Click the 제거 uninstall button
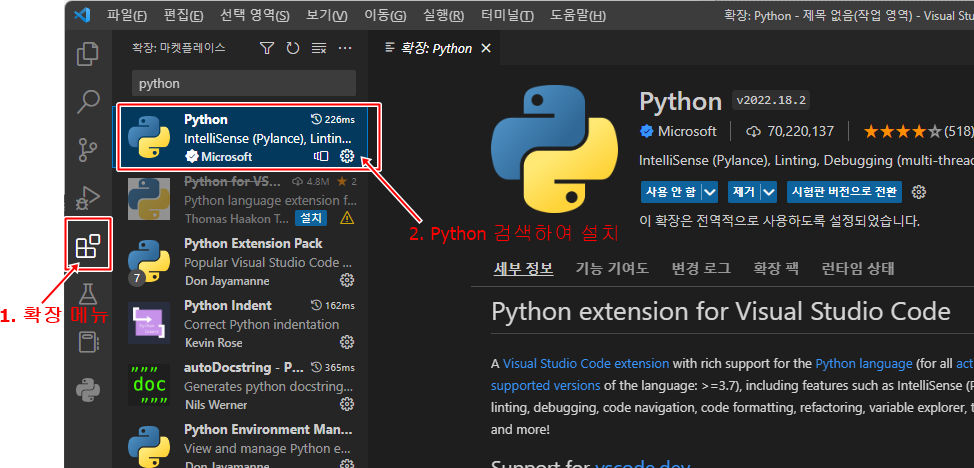 744,191
